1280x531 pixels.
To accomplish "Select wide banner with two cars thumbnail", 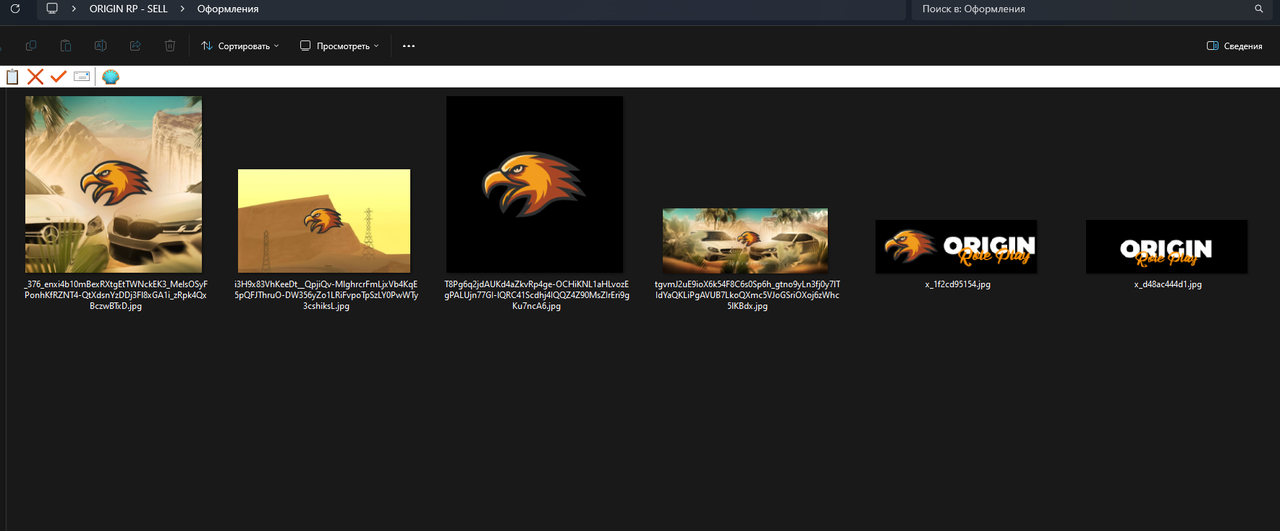I will point(745,241).
